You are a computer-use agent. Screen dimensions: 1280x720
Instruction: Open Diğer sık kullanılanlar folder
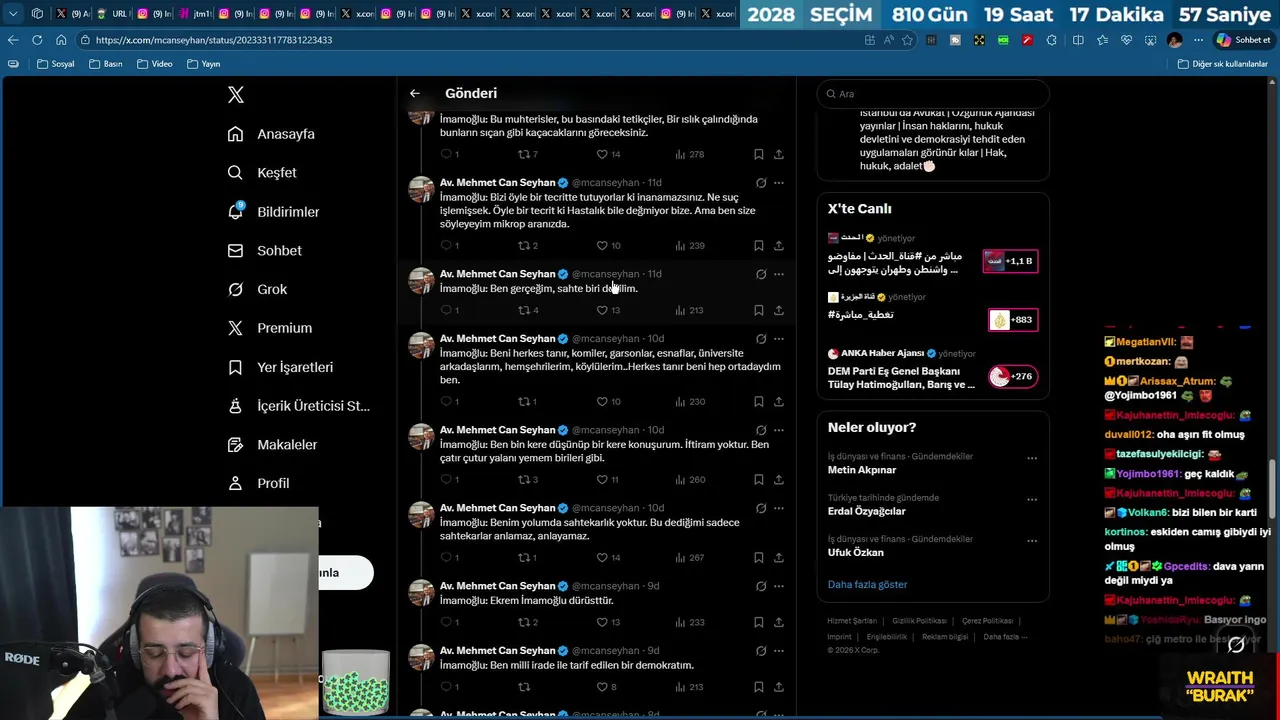coord(1223,64)
